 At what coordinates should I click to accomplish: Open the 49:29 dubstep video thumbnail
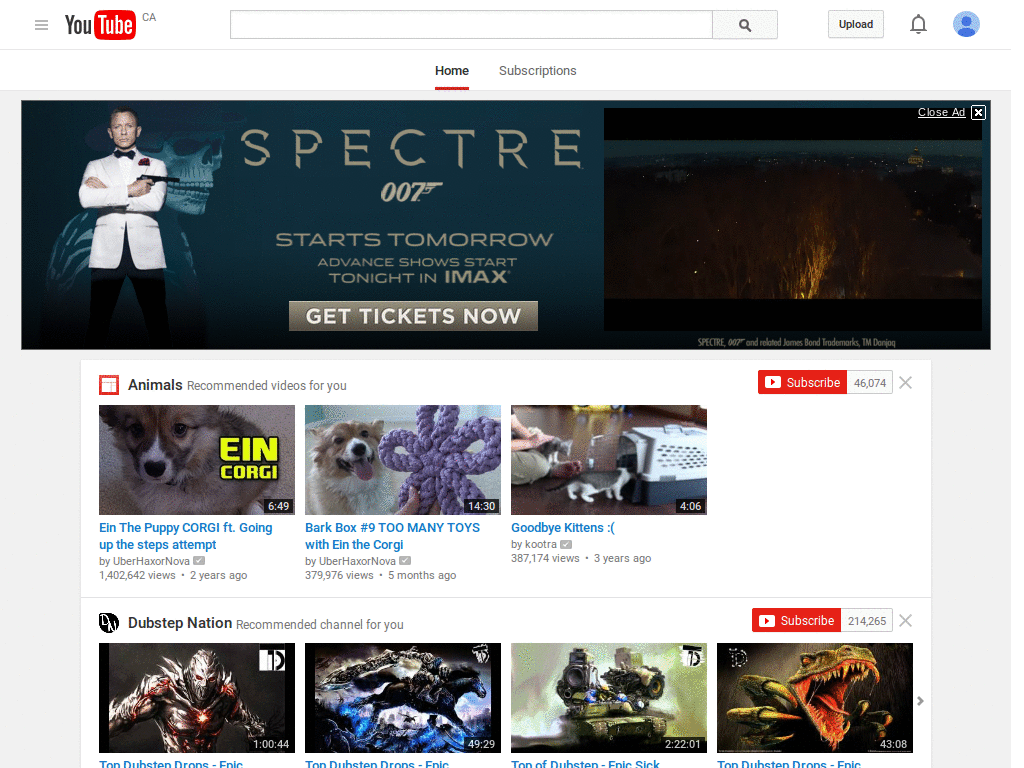(x=403, y=698)
